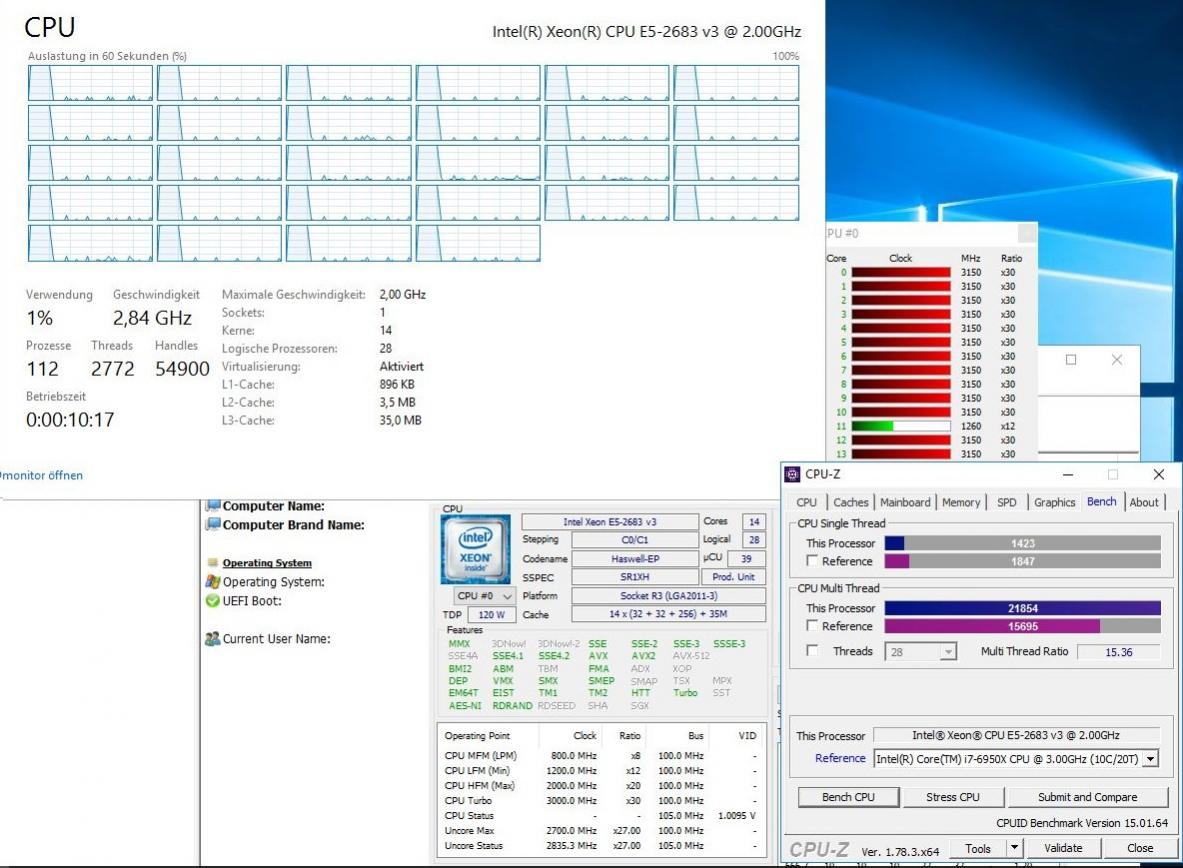Viewport: 1183px width, 868px height.
Task: Click the Multi Thread Ratio field 15.36
Action: tap(1118, 652)
